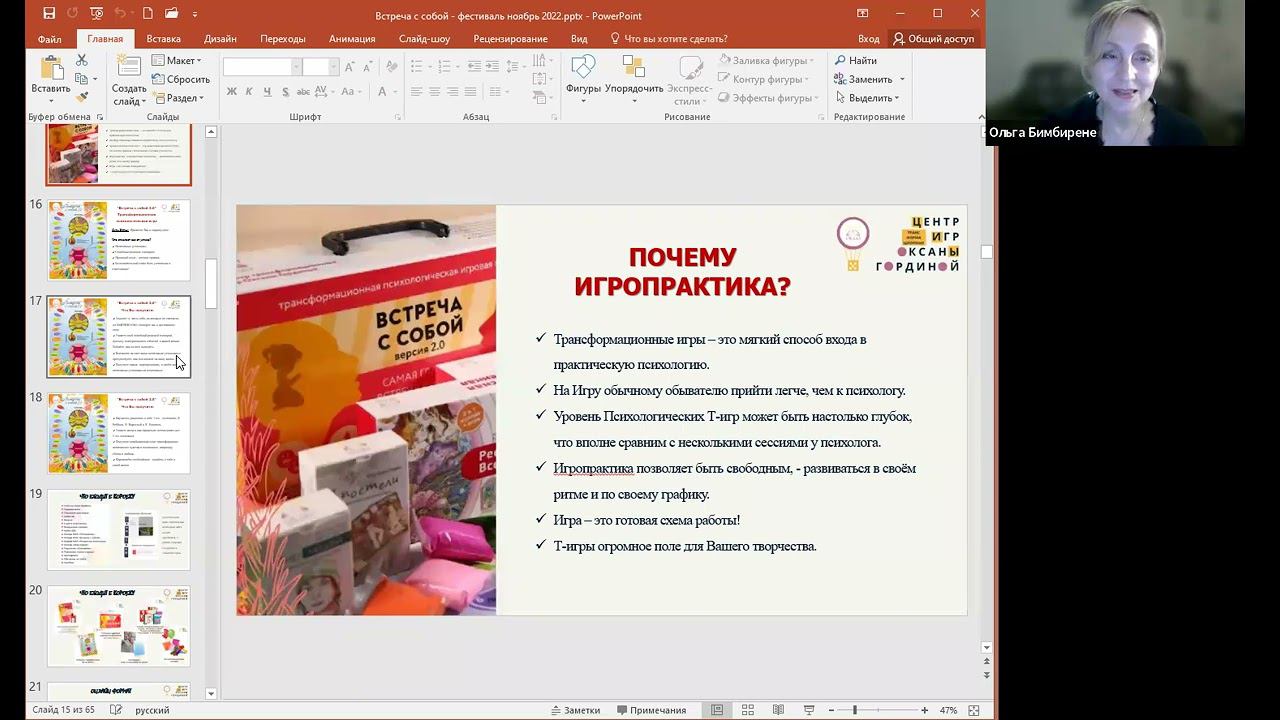Click the Что вы хотите сделать search box

pos(669,39)
